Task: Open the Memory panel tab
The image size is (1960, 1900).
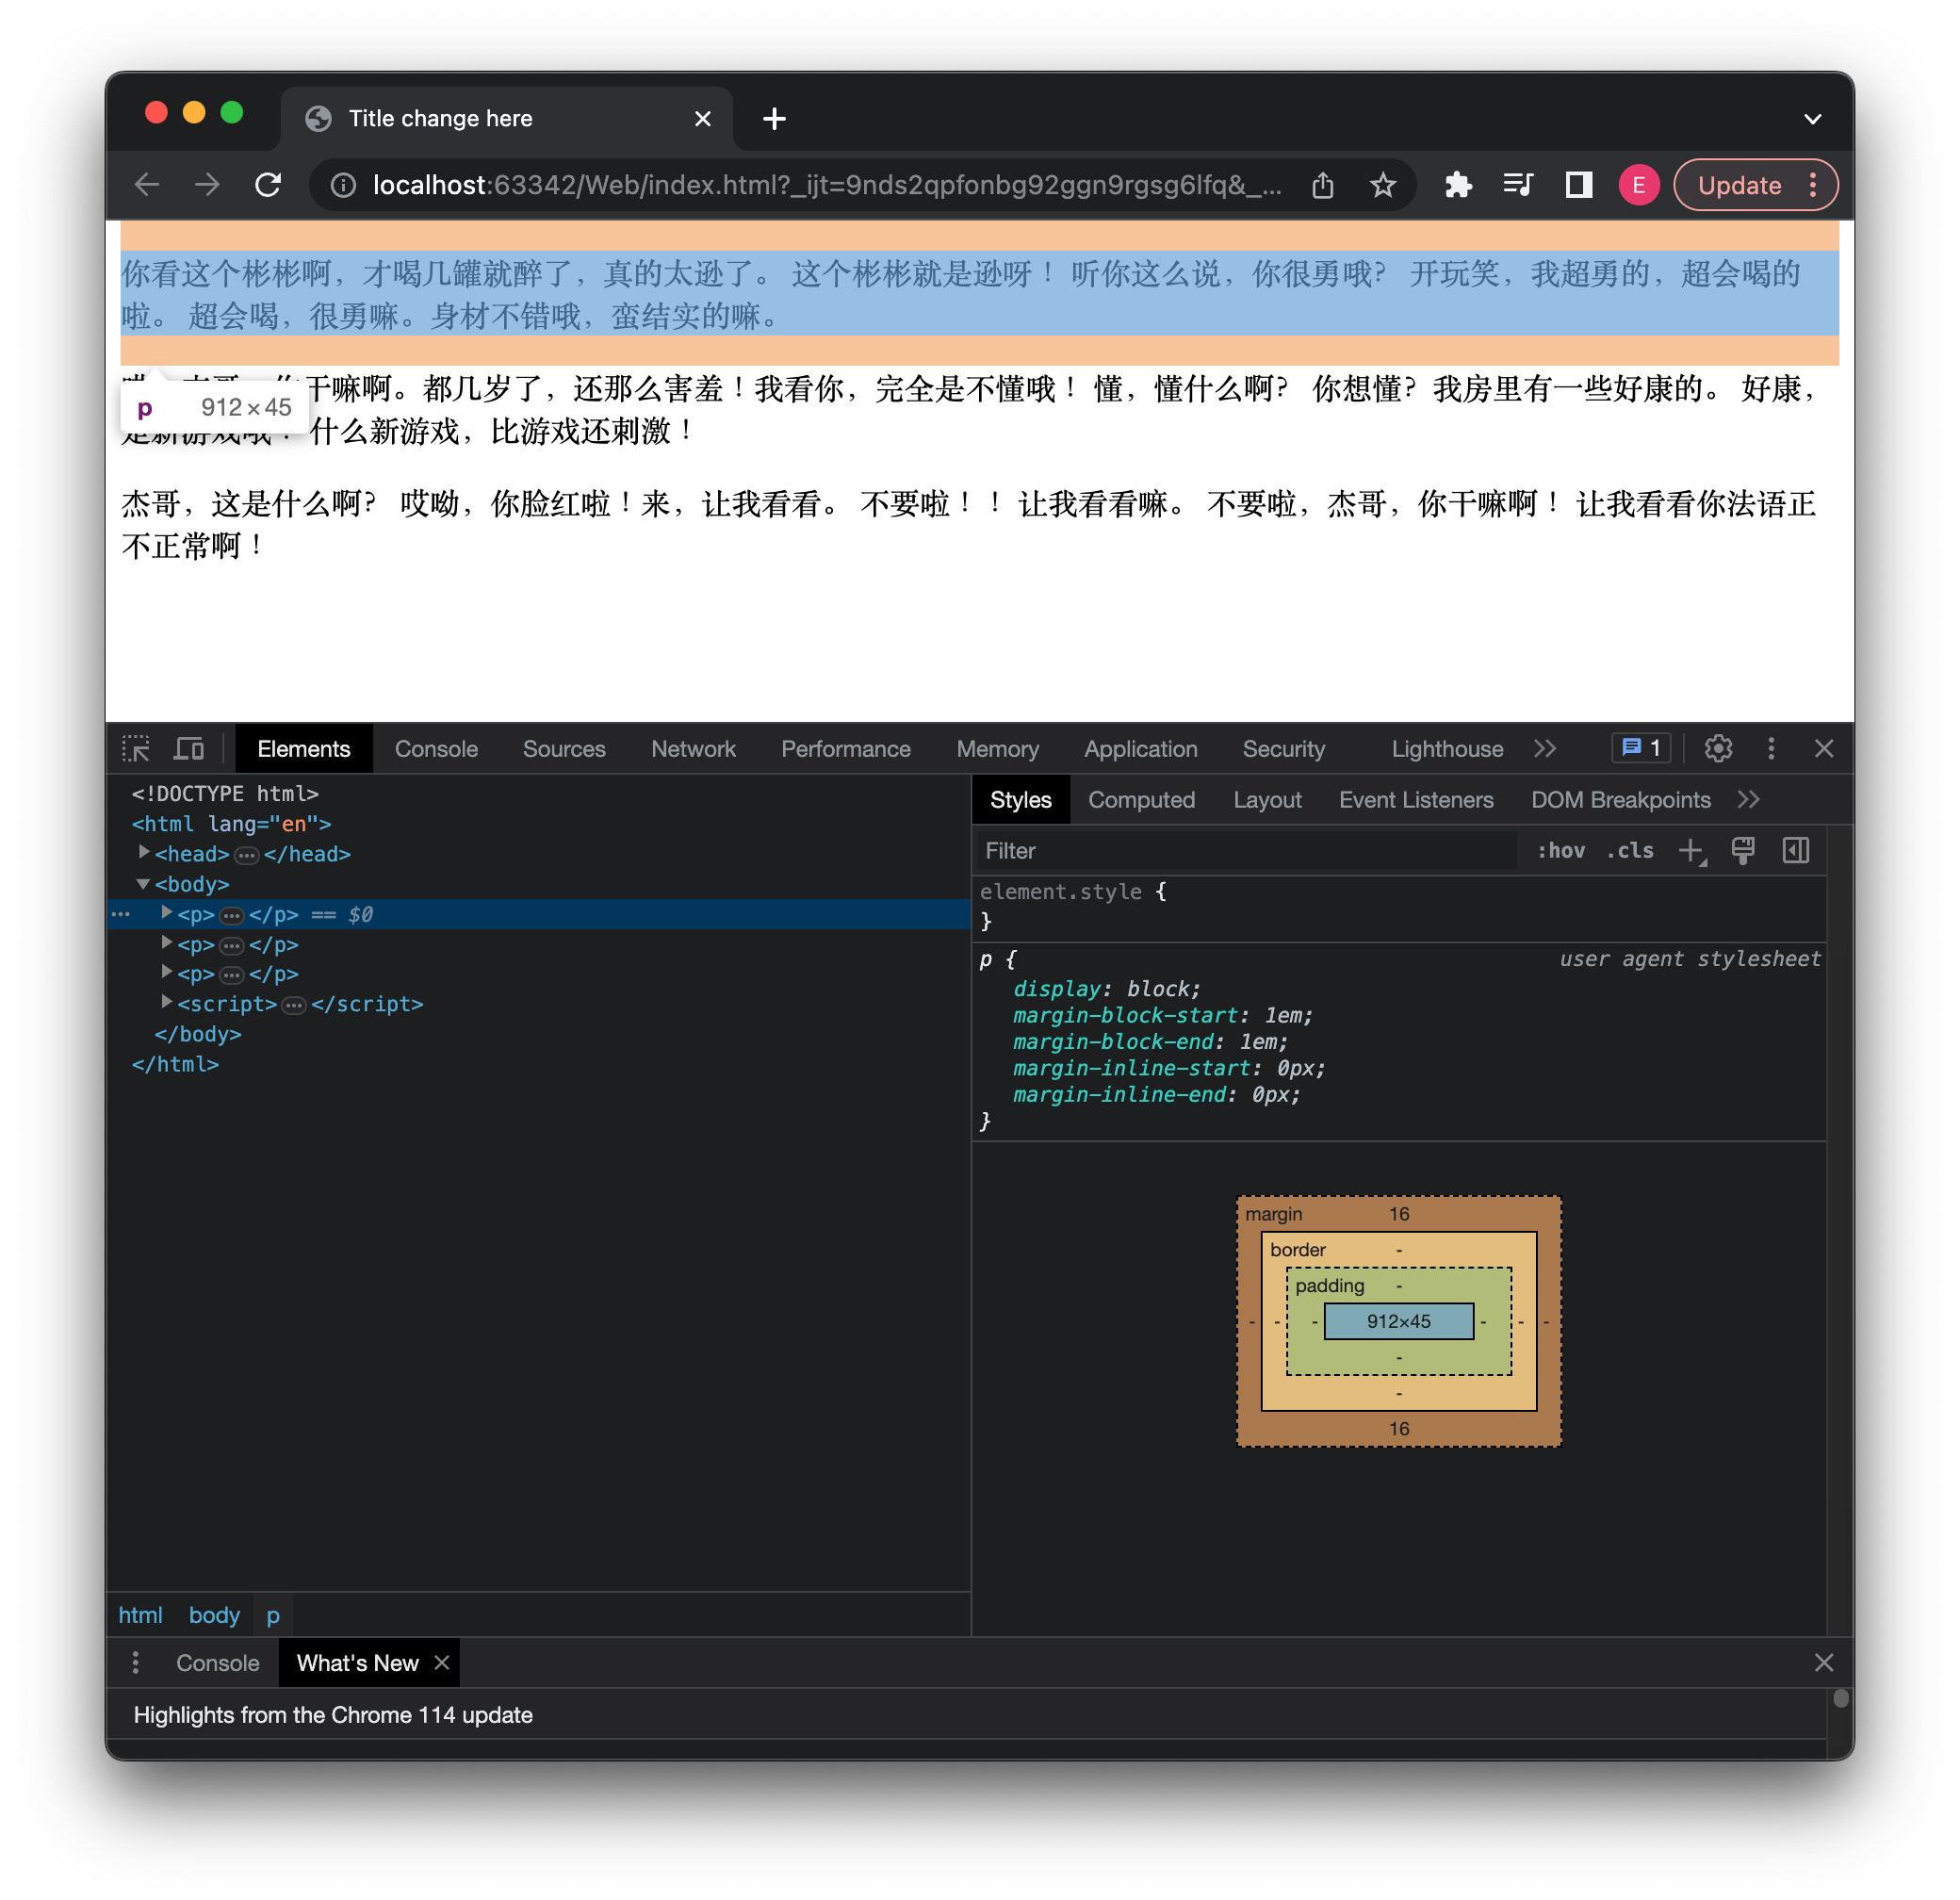Action: 997,749
